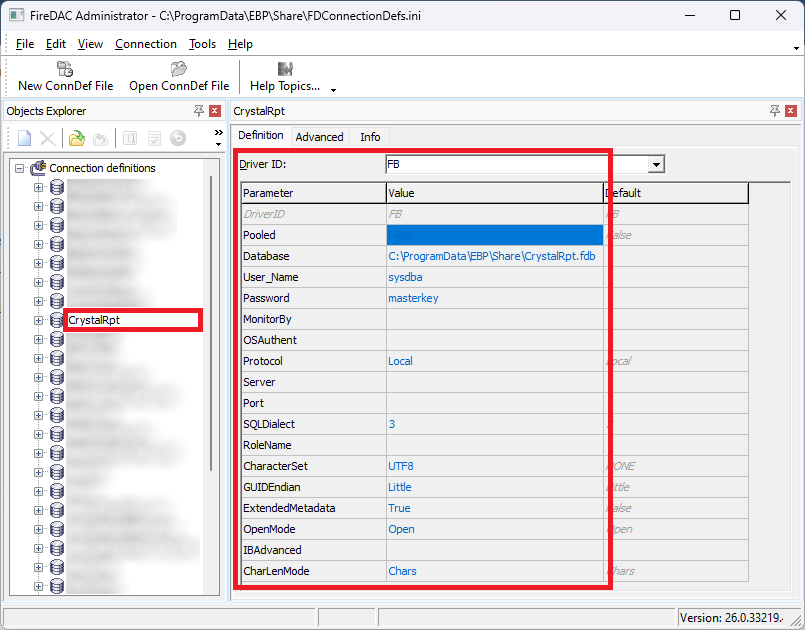The height and width of the screenshot is (630, 805).
Task: Collapse the Connection definitions tree node
Action: coord(20,168)
